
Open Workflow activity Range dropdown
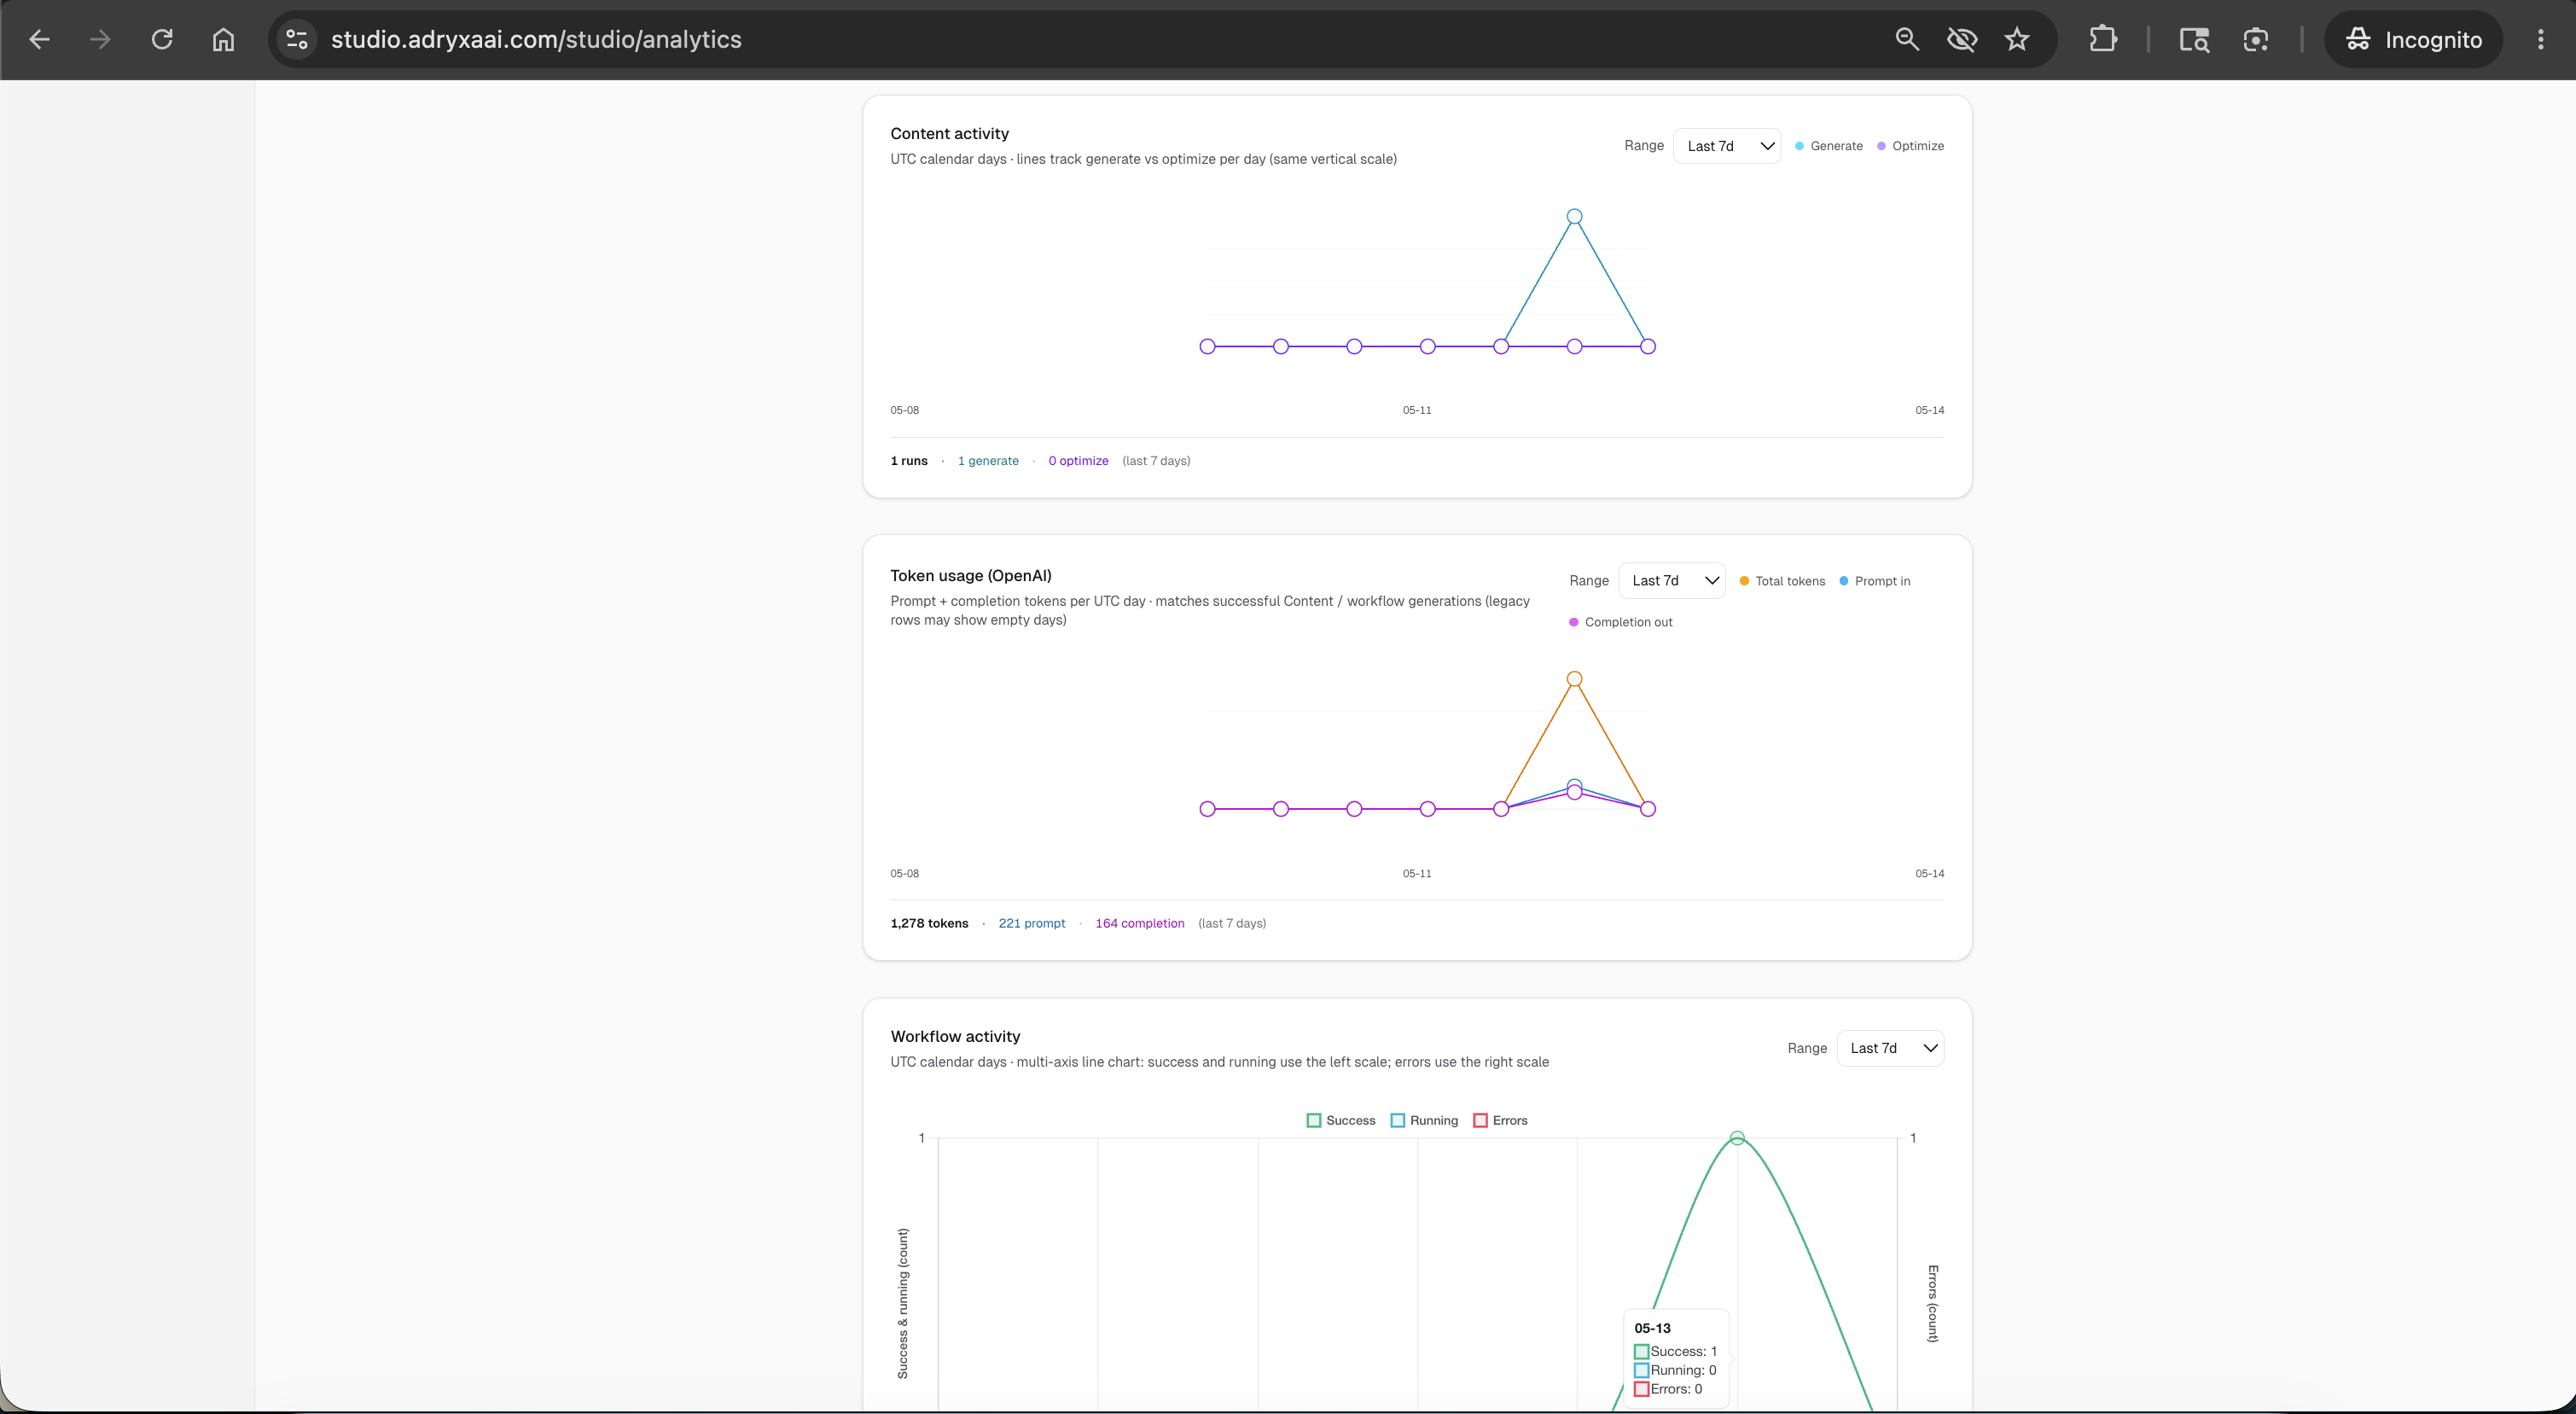click(1890, 1048)
